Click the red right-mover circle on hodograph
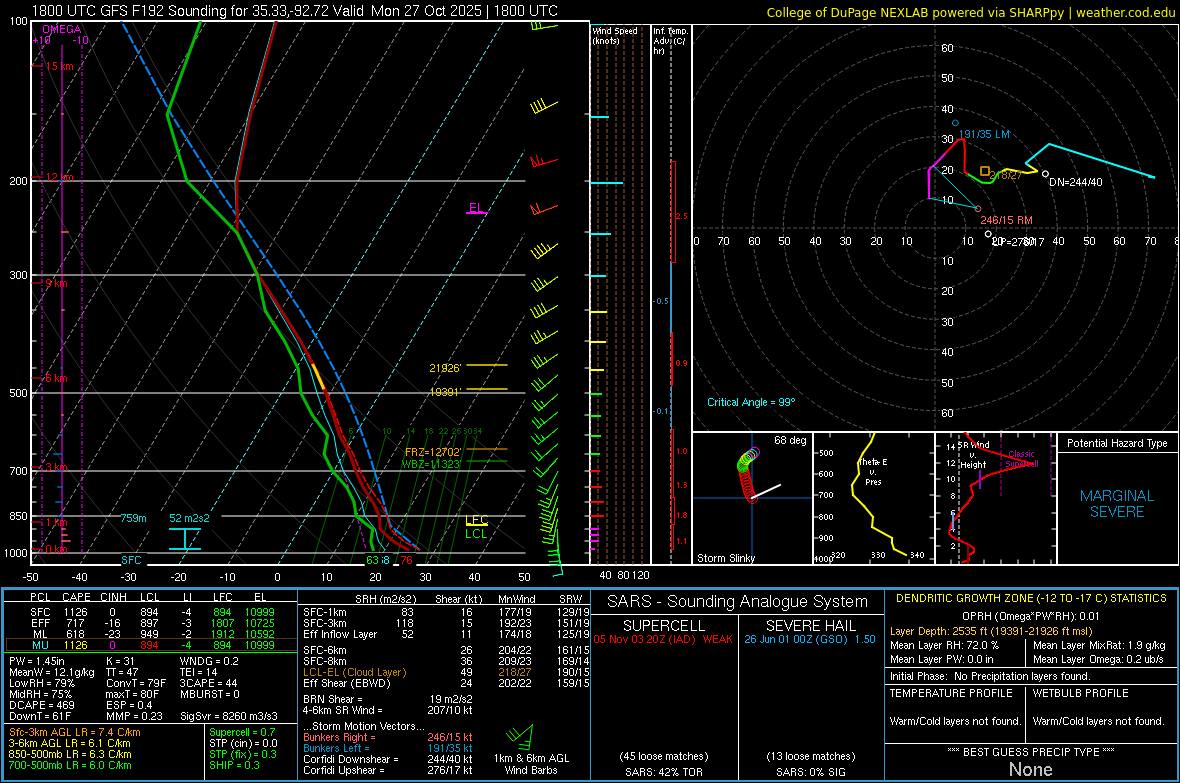 pyautogui.click(x=978, y=209)
